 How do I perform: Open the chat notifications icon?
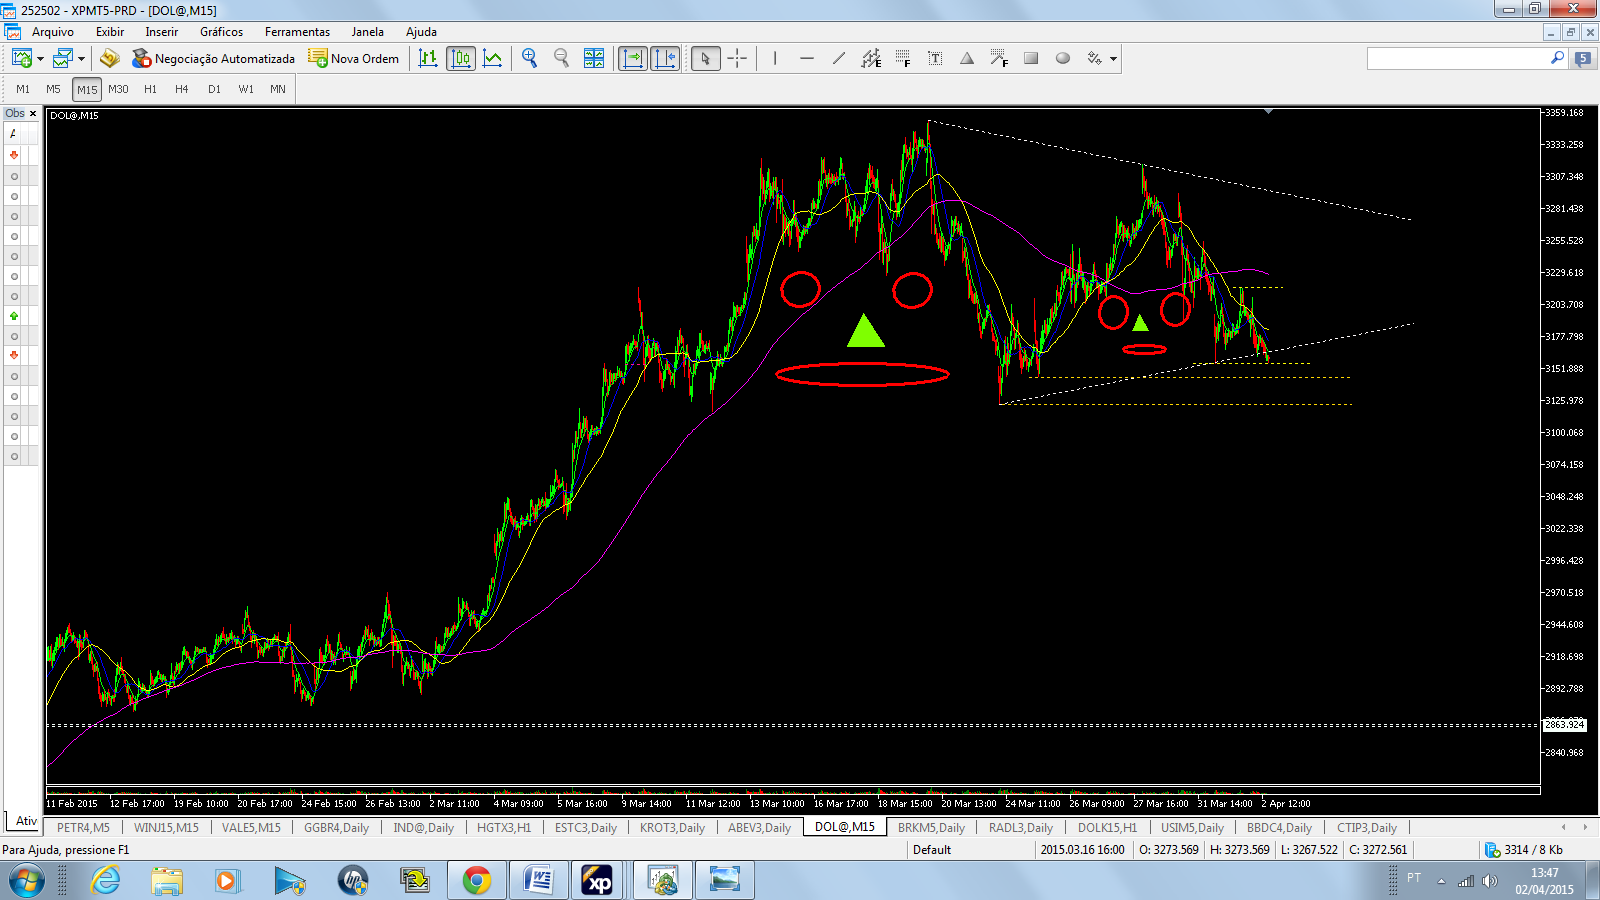[x=1582, y=58]
